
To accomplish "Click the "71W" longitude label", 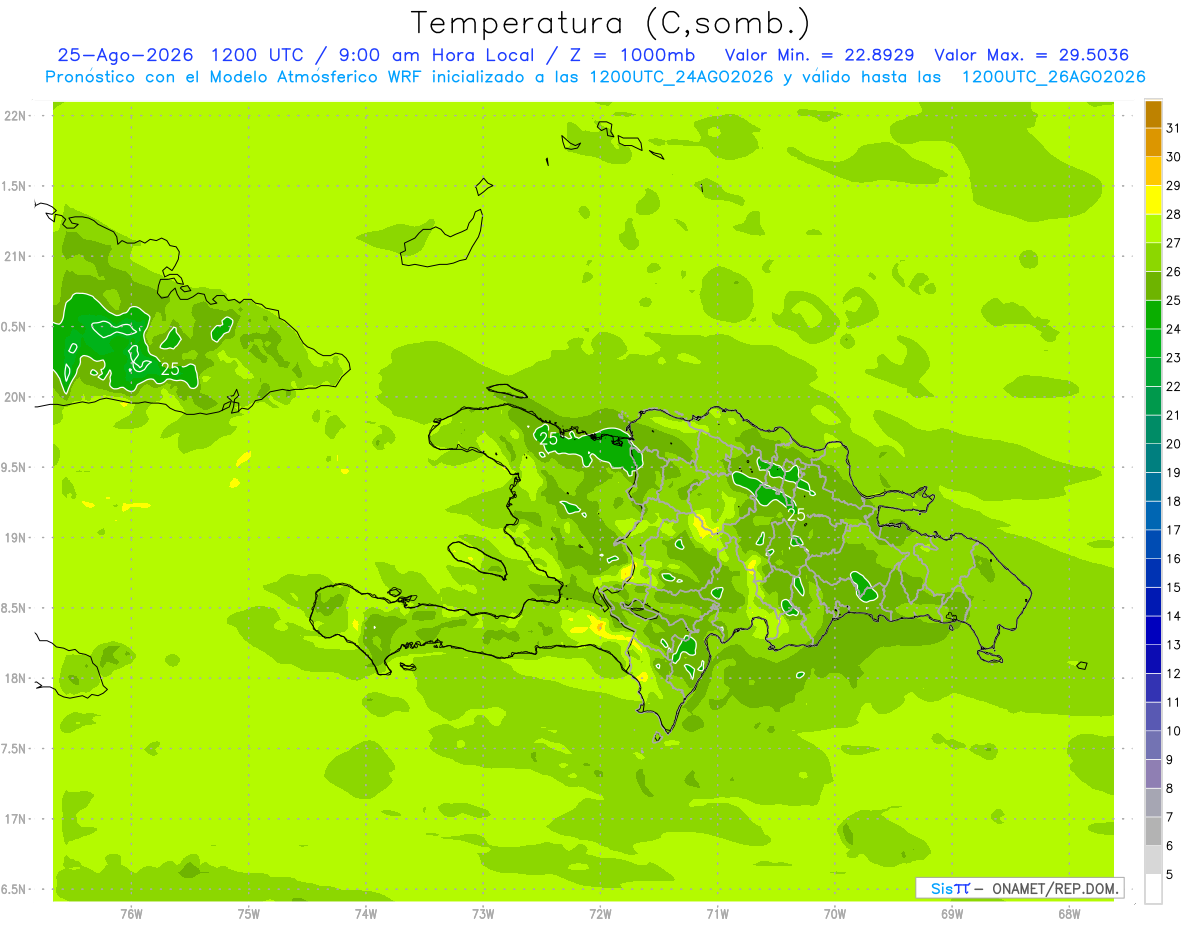I will [717, 913].
